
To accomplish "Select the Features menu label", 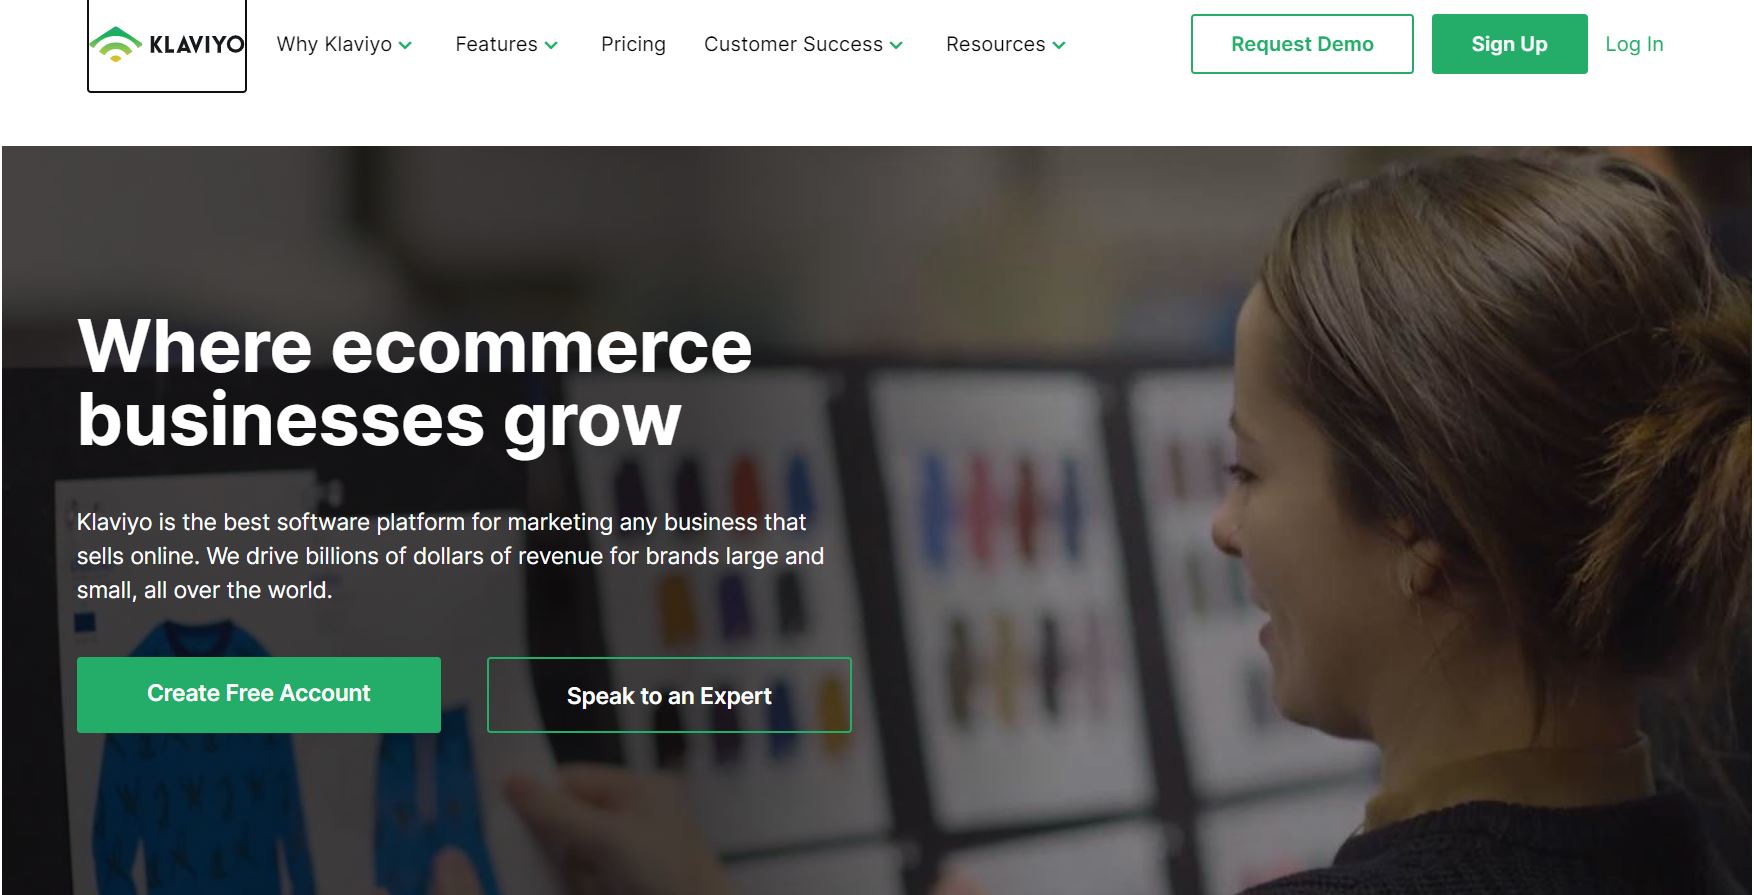I will [496, 44].
